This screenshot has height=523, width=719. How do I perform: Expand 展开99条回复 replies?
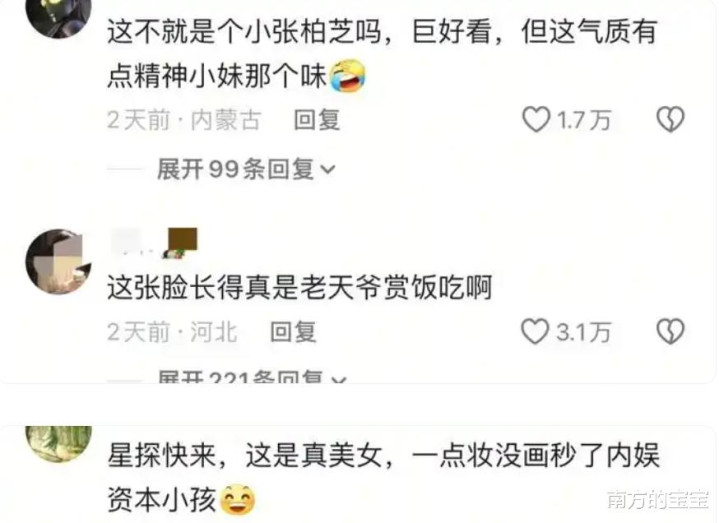coord(246,170)
